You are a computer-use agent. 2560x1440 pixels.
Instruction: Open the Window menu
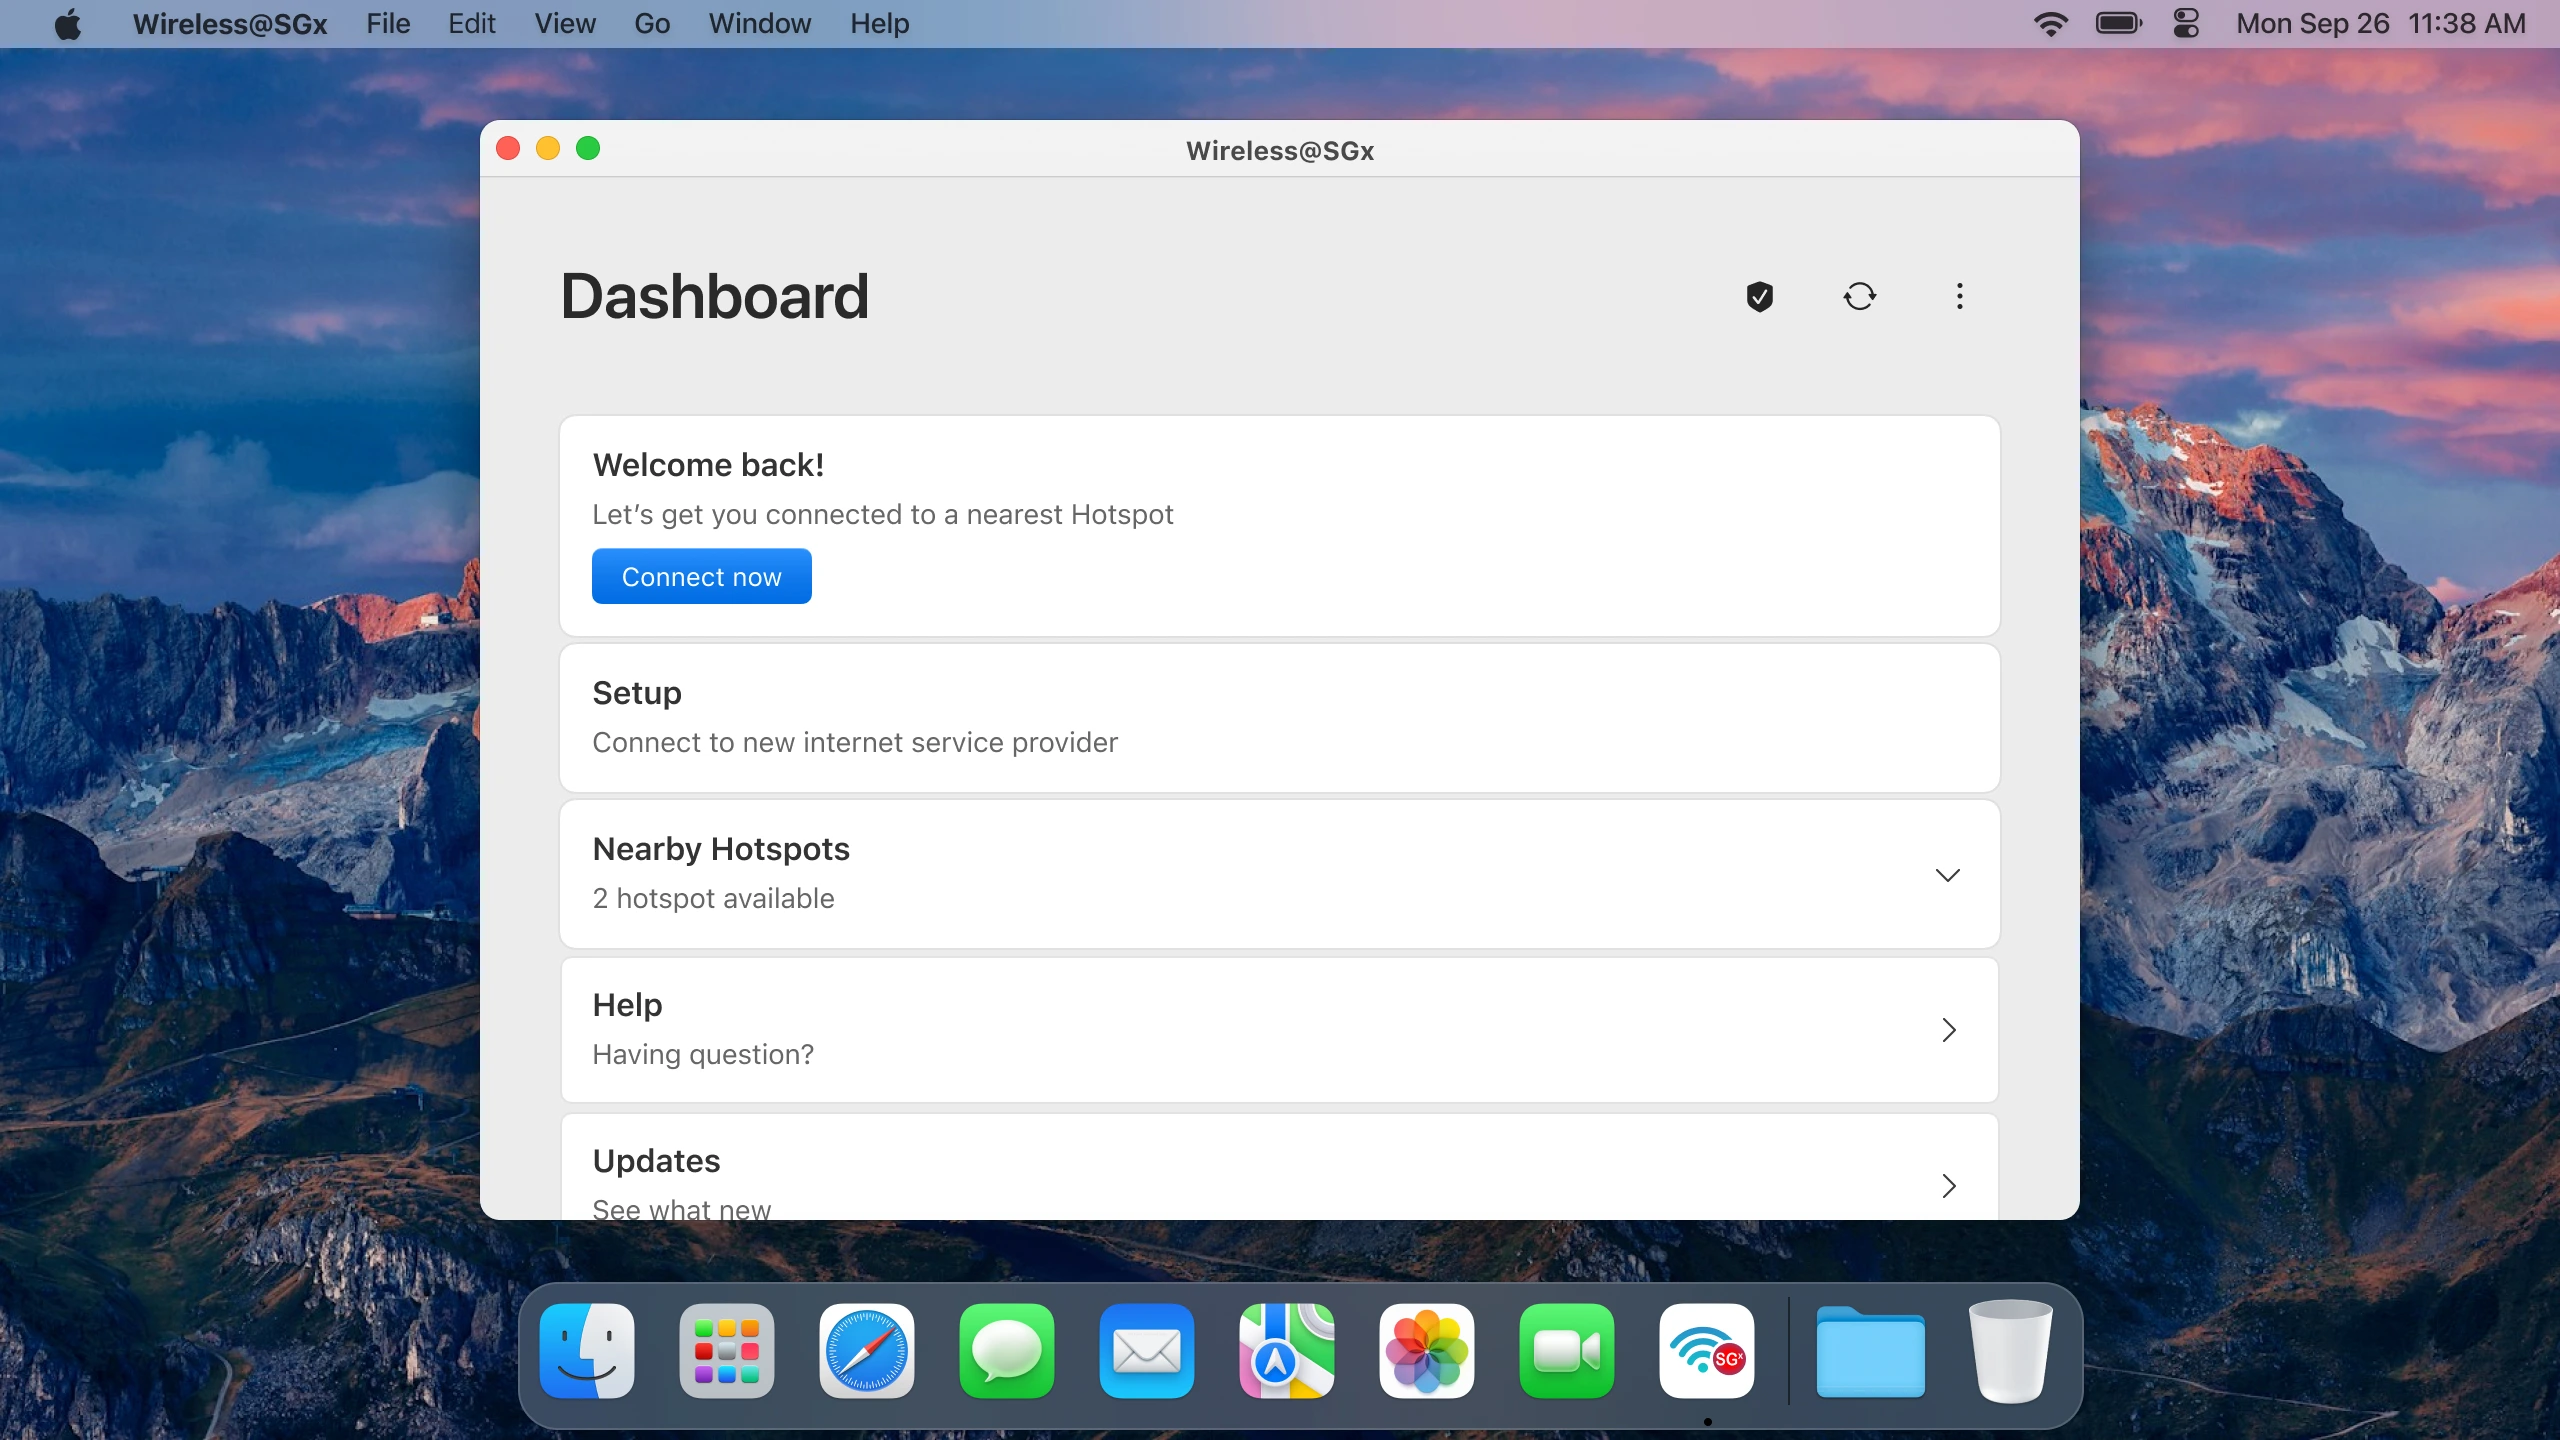pos(759,24)
